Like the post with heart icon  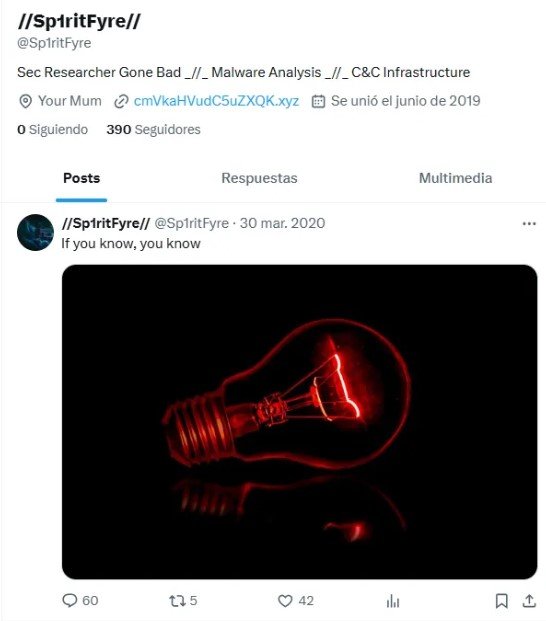coord(285,601)
